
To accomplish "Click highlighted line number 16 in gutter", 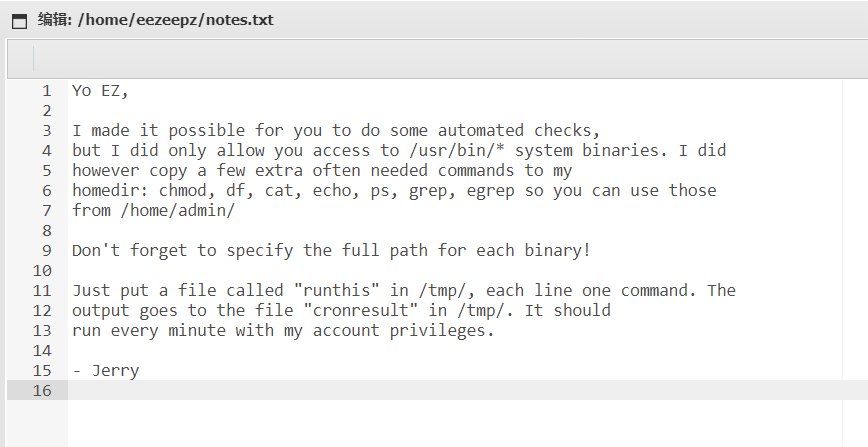I will (42, 391).
